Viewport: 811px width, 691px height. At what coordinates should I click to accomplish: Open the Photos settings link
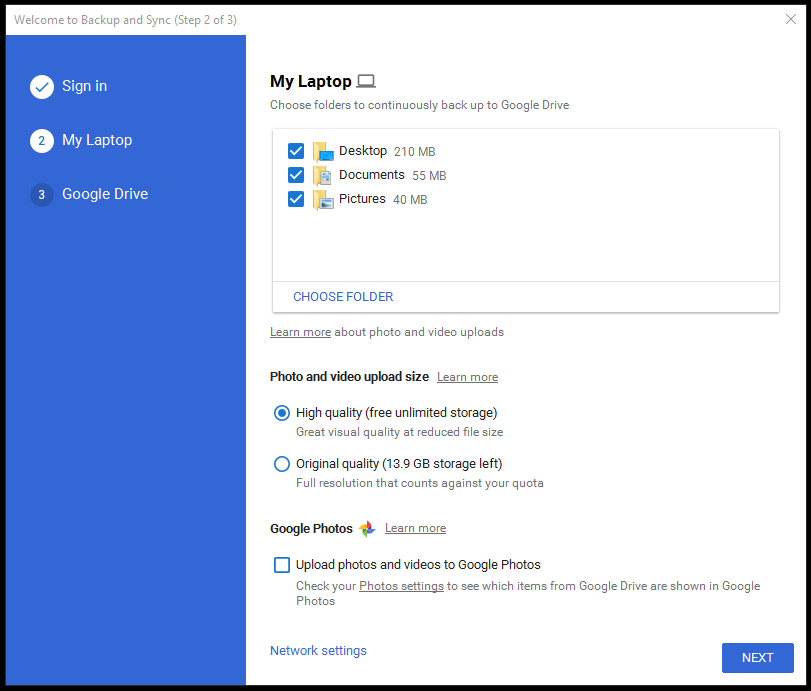(x=401, y=586)
